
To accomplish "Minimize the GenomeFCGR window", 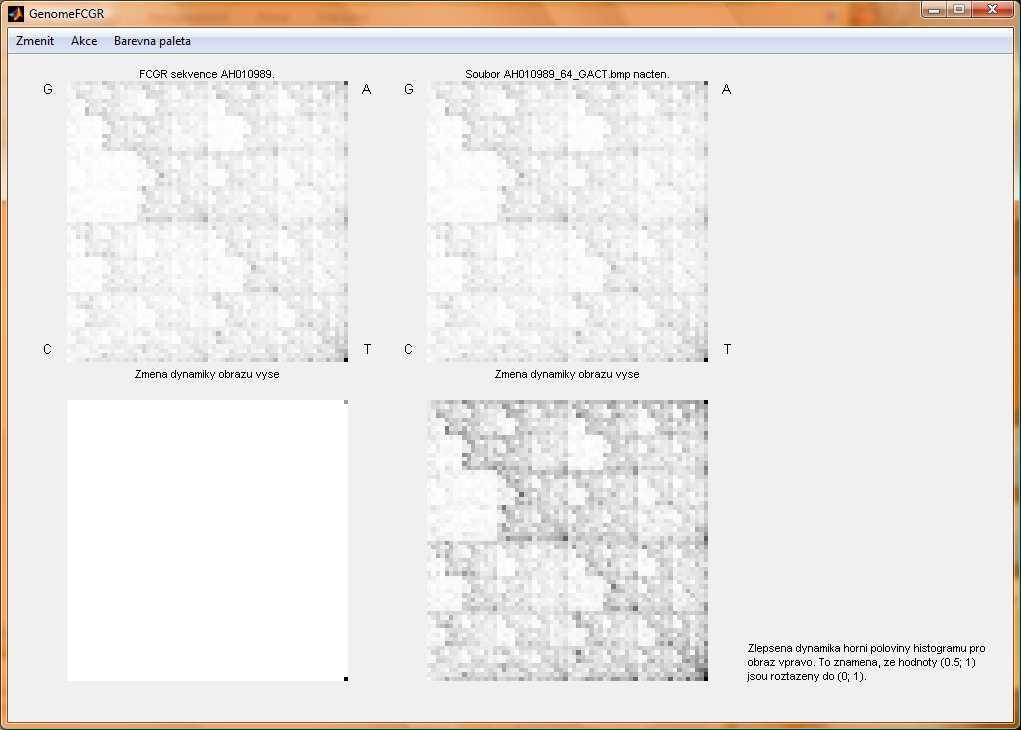I will [x=934, y=9].
